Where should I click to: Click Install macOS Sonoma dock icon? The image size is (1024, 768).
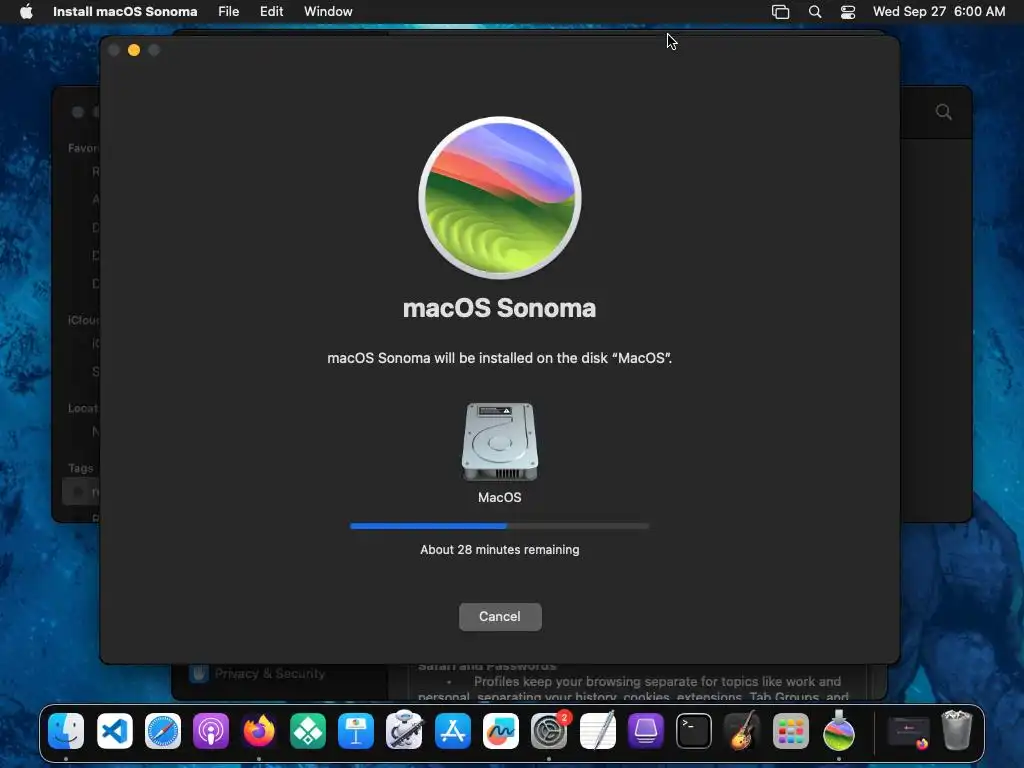click(x=839, y=731)
